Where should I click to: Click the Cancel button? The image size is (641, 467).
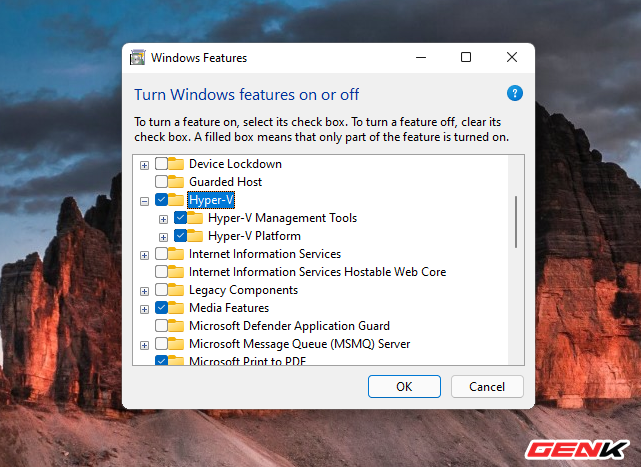click(x=487, y=386)
